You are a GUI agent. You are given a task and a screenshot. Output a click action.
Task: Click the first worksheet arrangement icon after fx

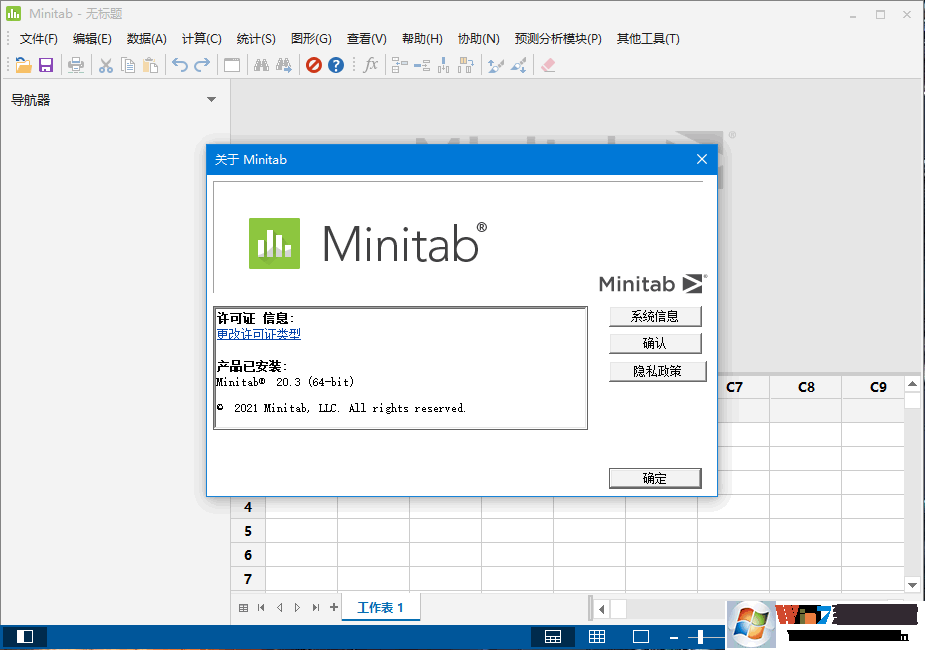pos(399,65)
